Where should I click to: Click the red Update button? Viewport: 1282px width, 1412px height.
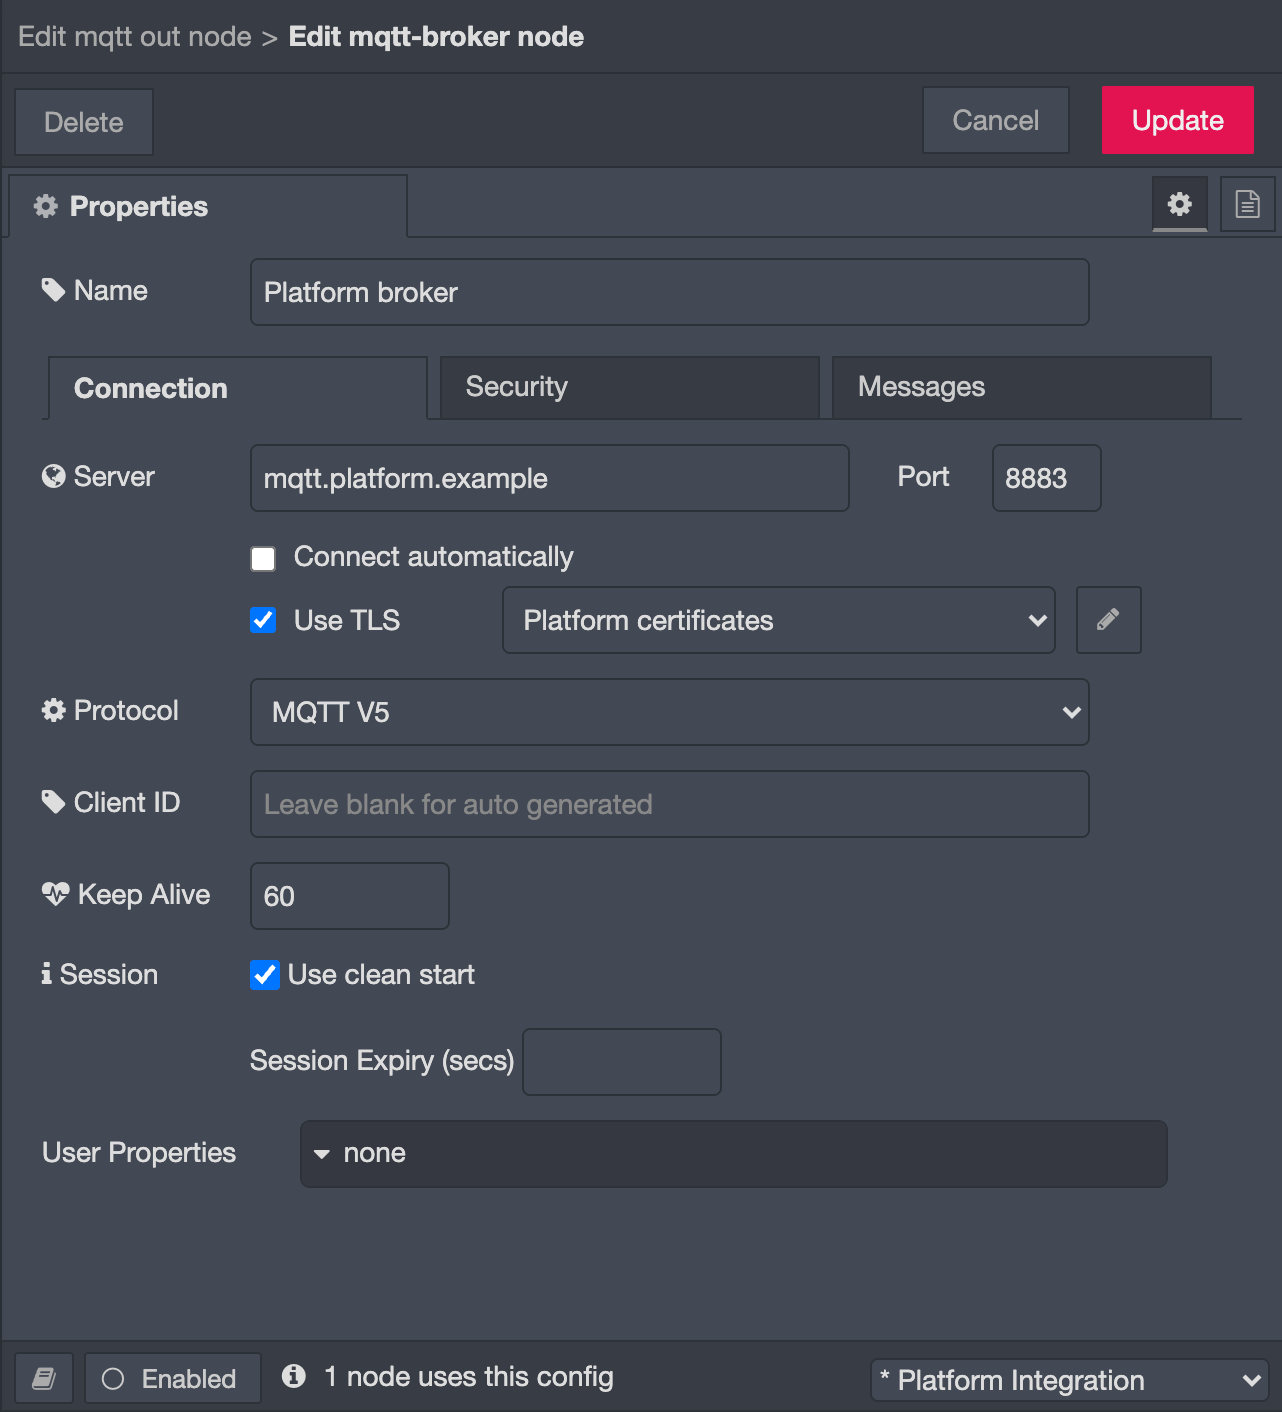pos(1178,120)
